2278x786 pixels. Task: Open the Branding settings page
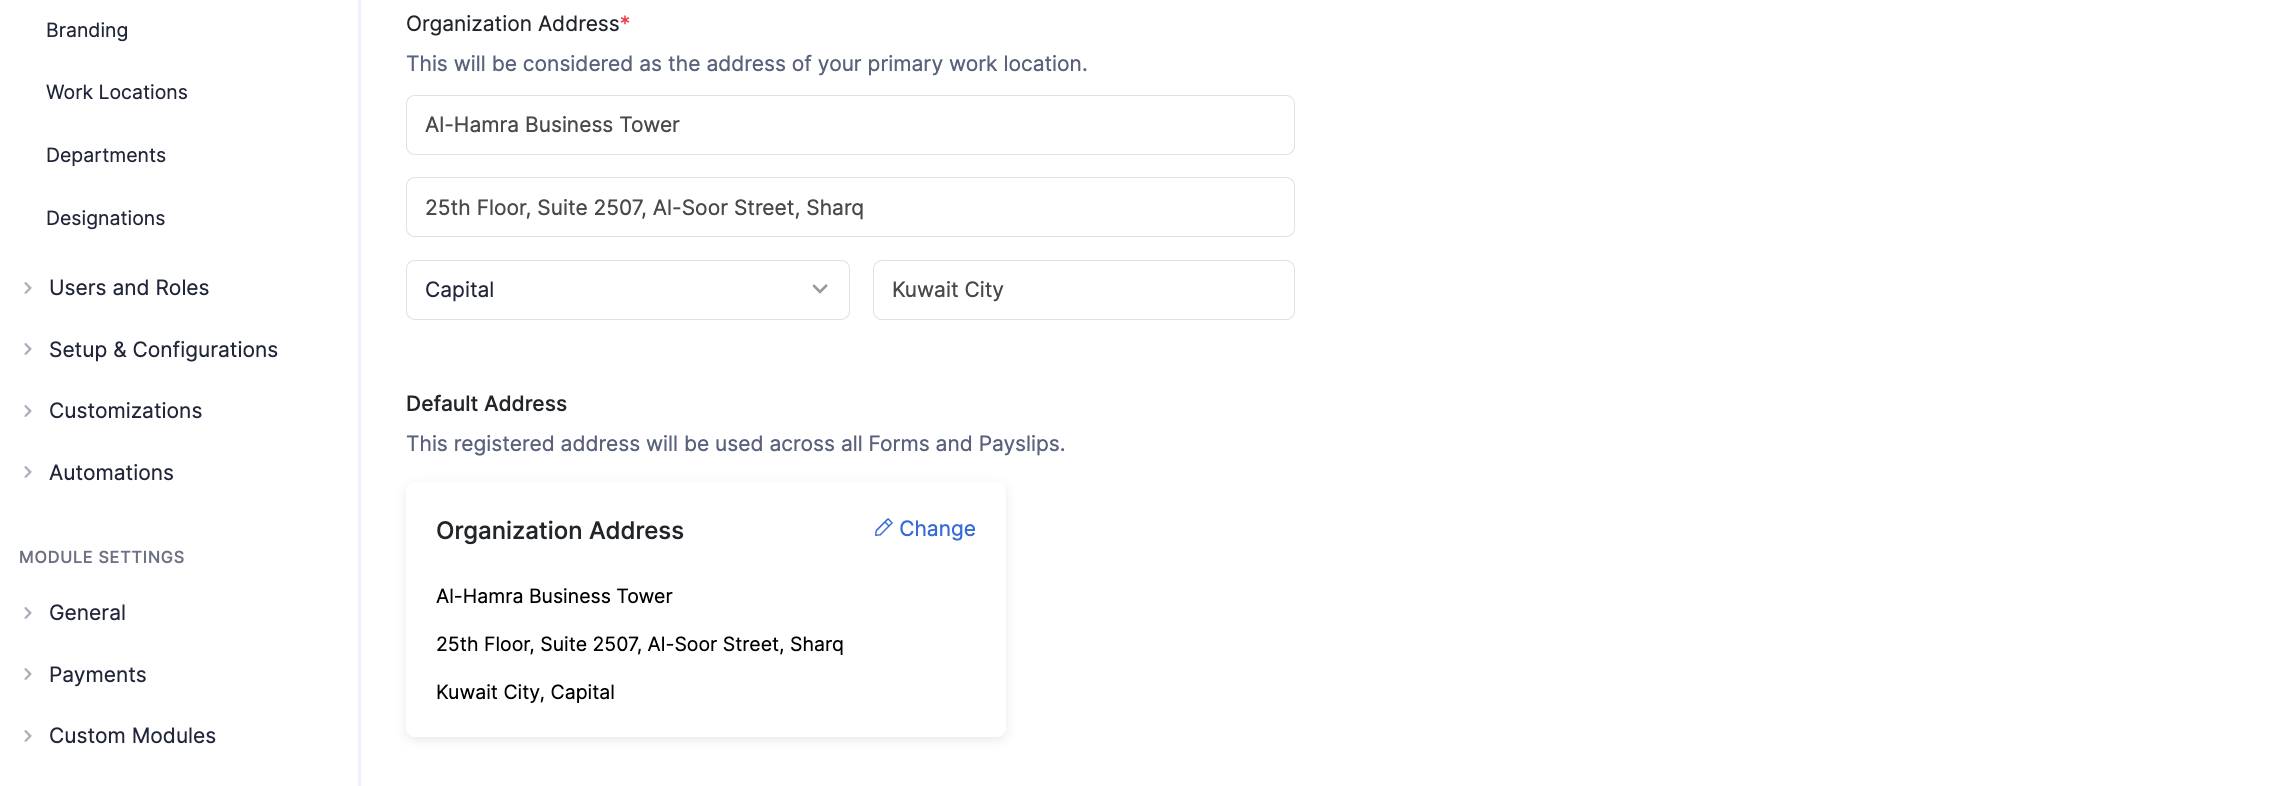[87, 30]
